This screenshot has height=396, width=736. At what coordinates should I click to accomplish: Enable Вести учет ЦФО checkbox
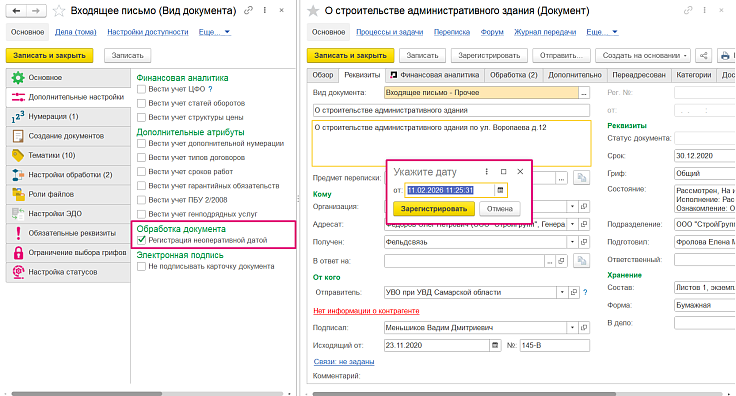pos(141,89)
